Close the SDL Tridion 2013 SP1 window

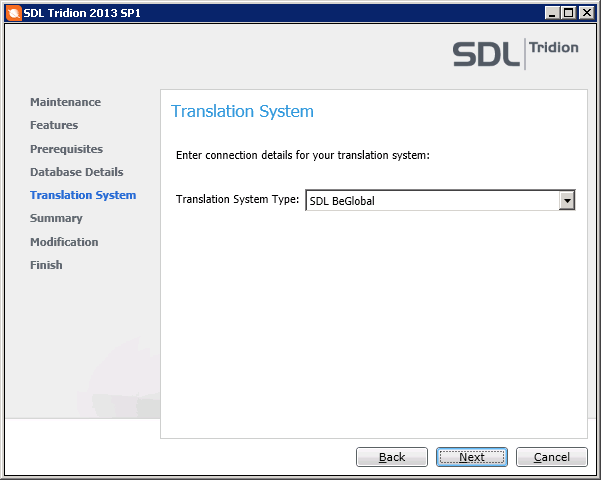click(x=586, y=12)
